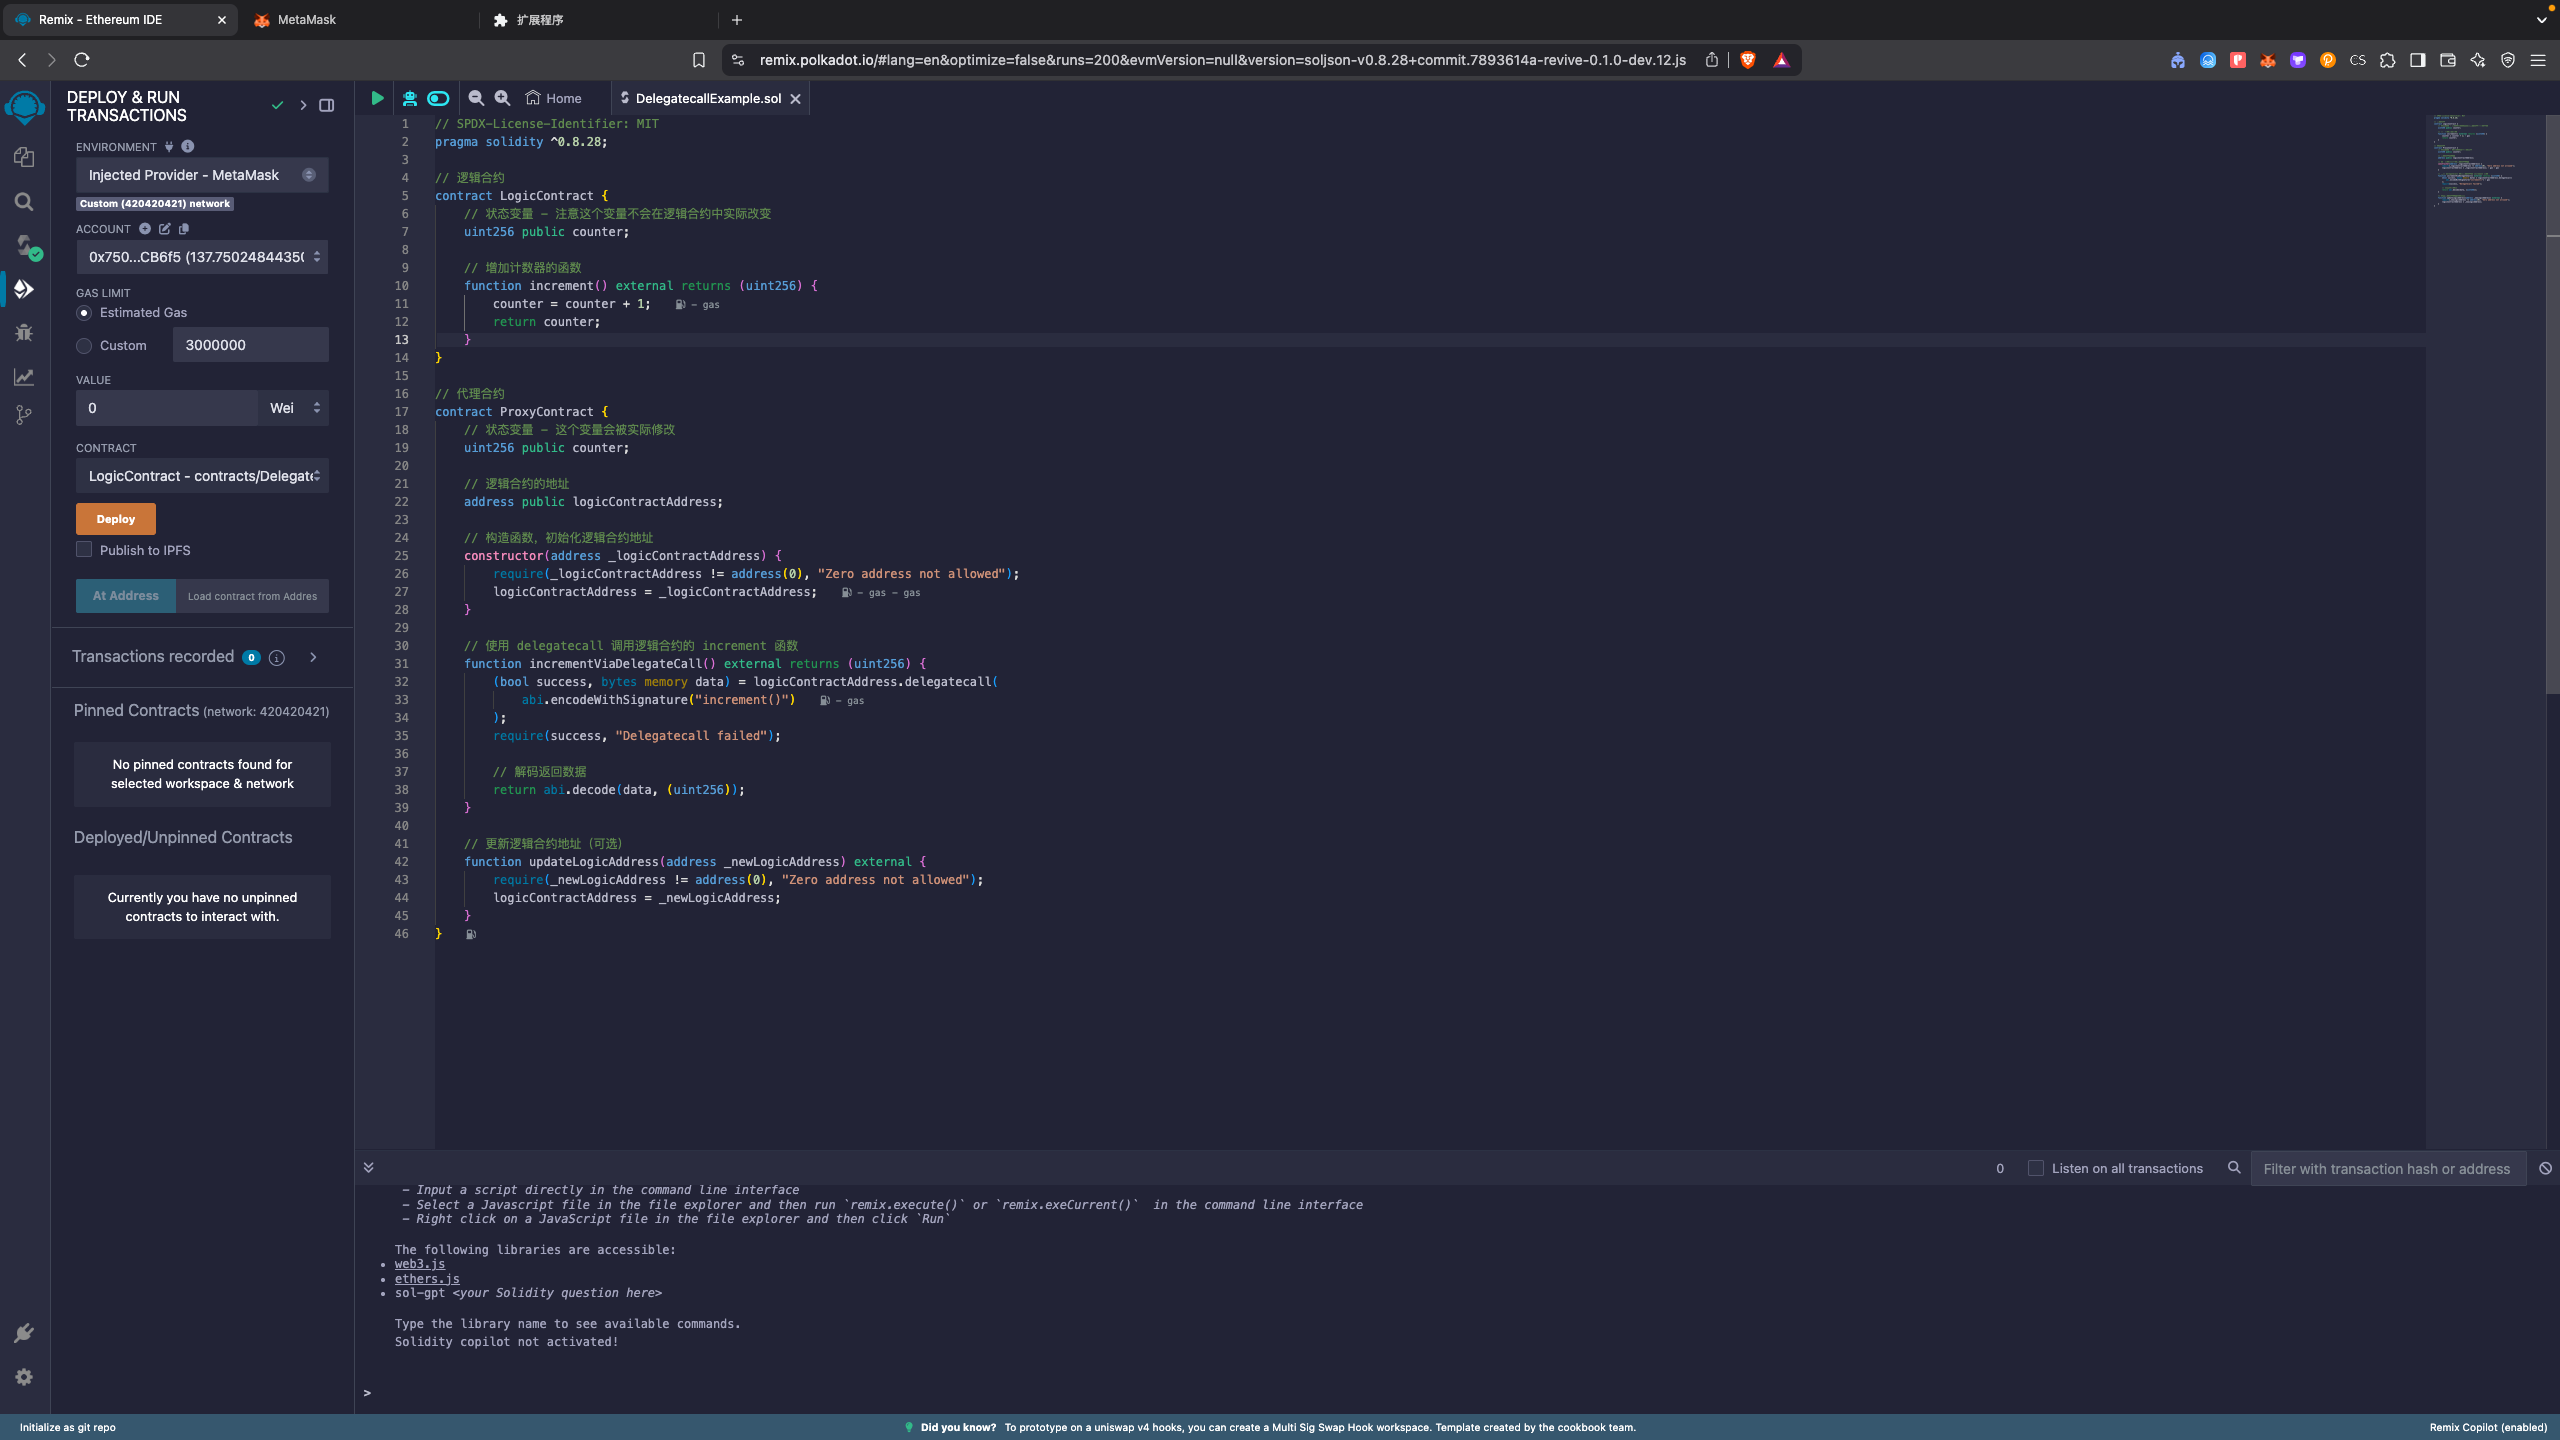This screenshot has height=1440, width=2560.
Task: Click the code minimap overview
Action: [2485, 160]
